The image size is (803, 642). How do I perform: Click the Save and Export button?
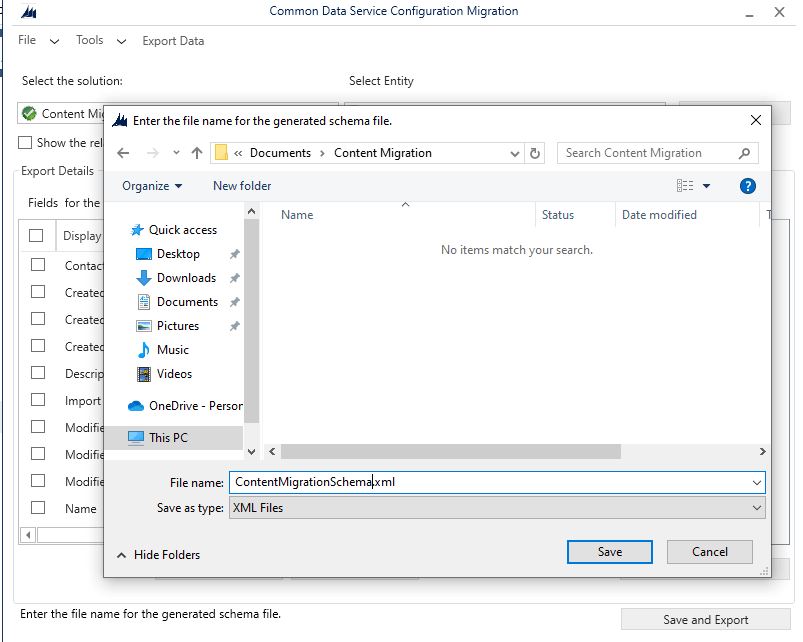pyautogui.click(x=705, y=619)
